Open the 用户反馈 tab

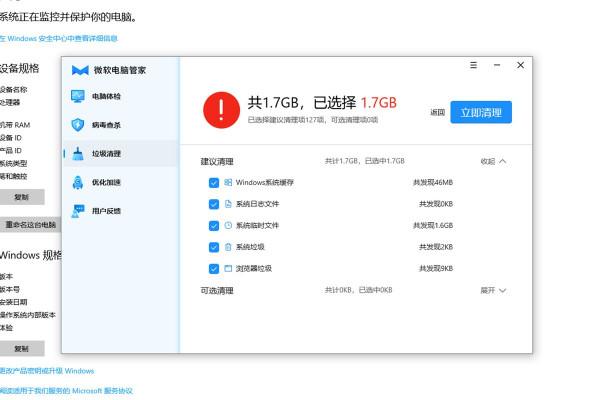(121, 211)
